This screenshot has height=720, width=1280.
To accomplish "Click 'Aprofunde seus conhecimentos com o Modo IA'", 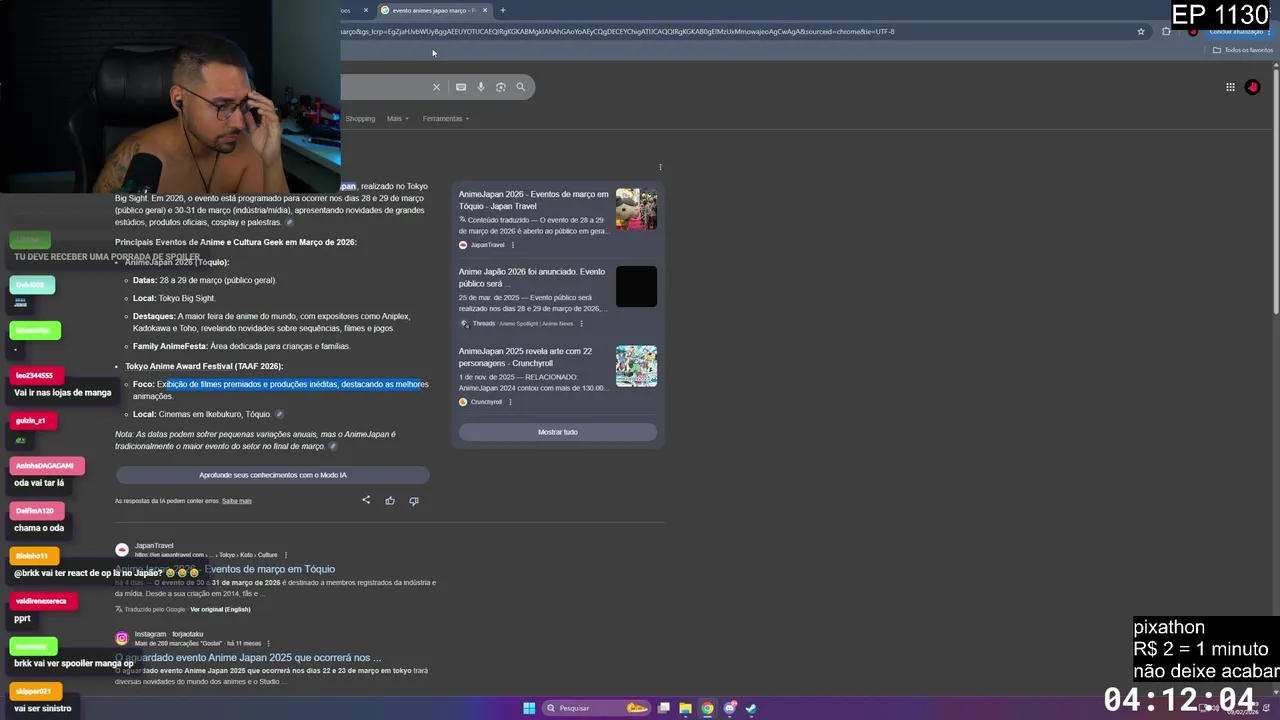I will point(273,475).
